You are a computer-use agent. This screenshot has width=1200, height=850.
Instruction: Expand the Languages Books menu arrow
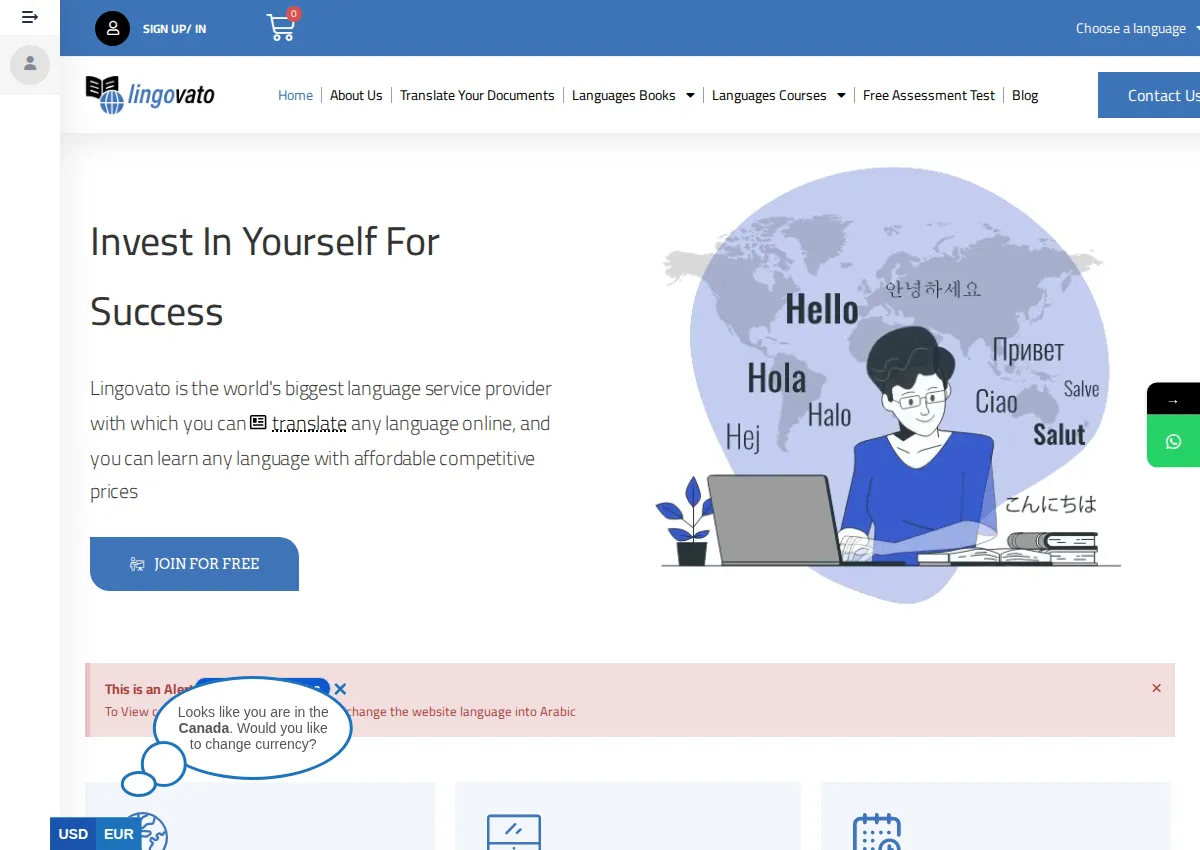click(x=690, y=96)
